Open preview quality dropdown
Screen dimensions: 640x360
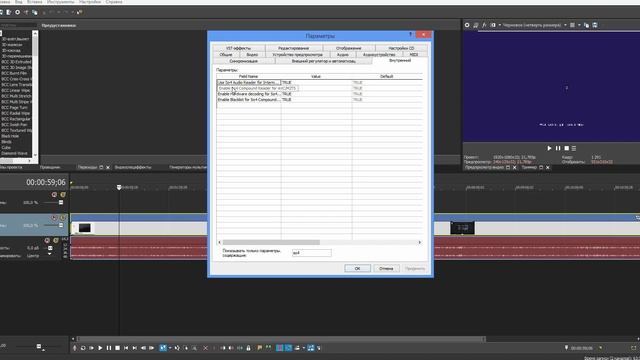pos(565,25)
